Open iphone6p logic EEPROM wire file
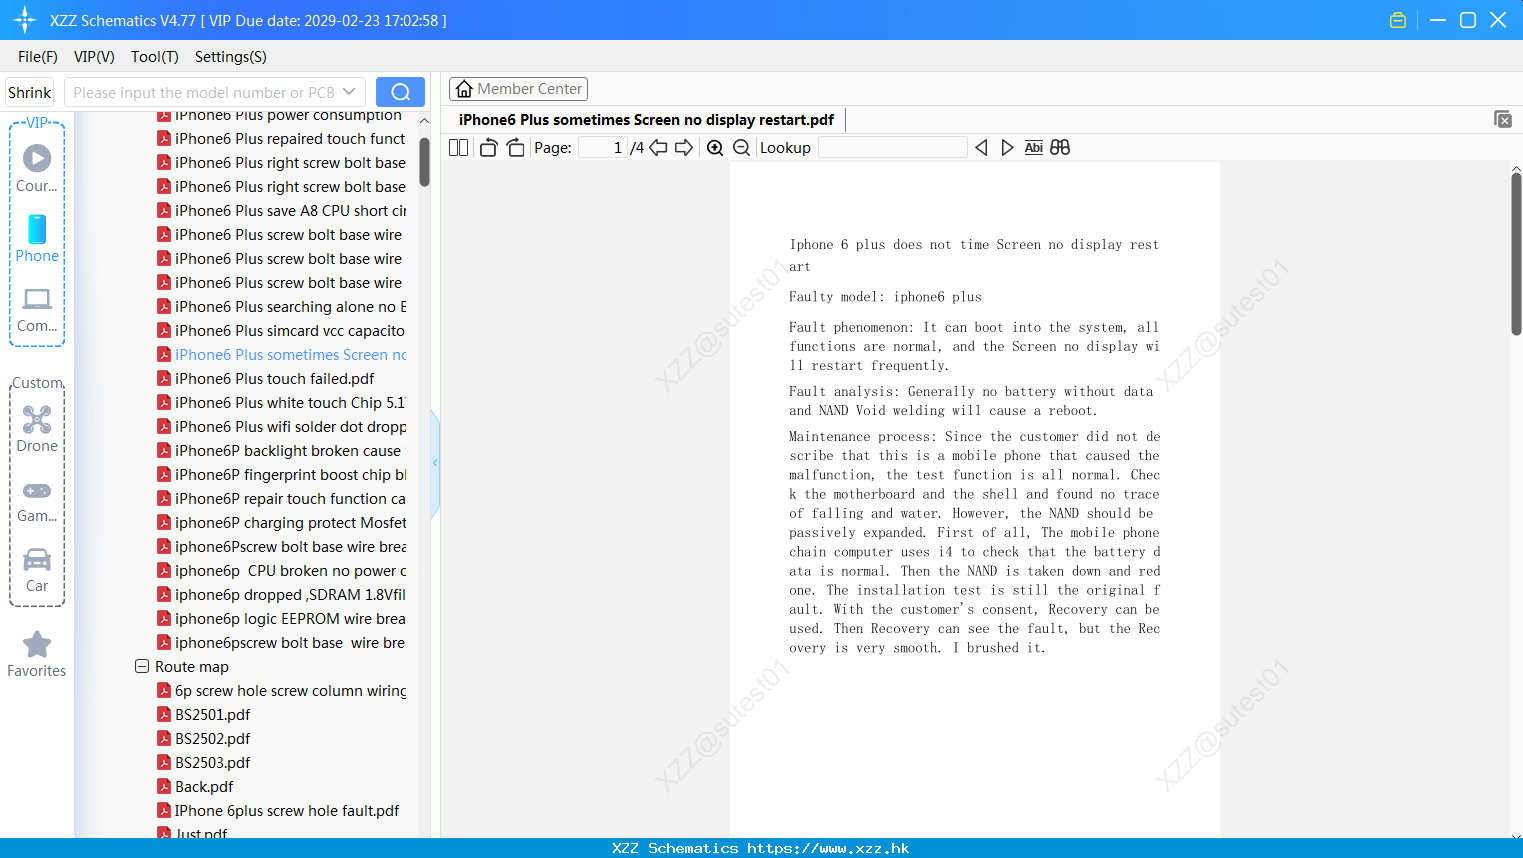This screenshot has height=858, width=1523. point(282,618)
